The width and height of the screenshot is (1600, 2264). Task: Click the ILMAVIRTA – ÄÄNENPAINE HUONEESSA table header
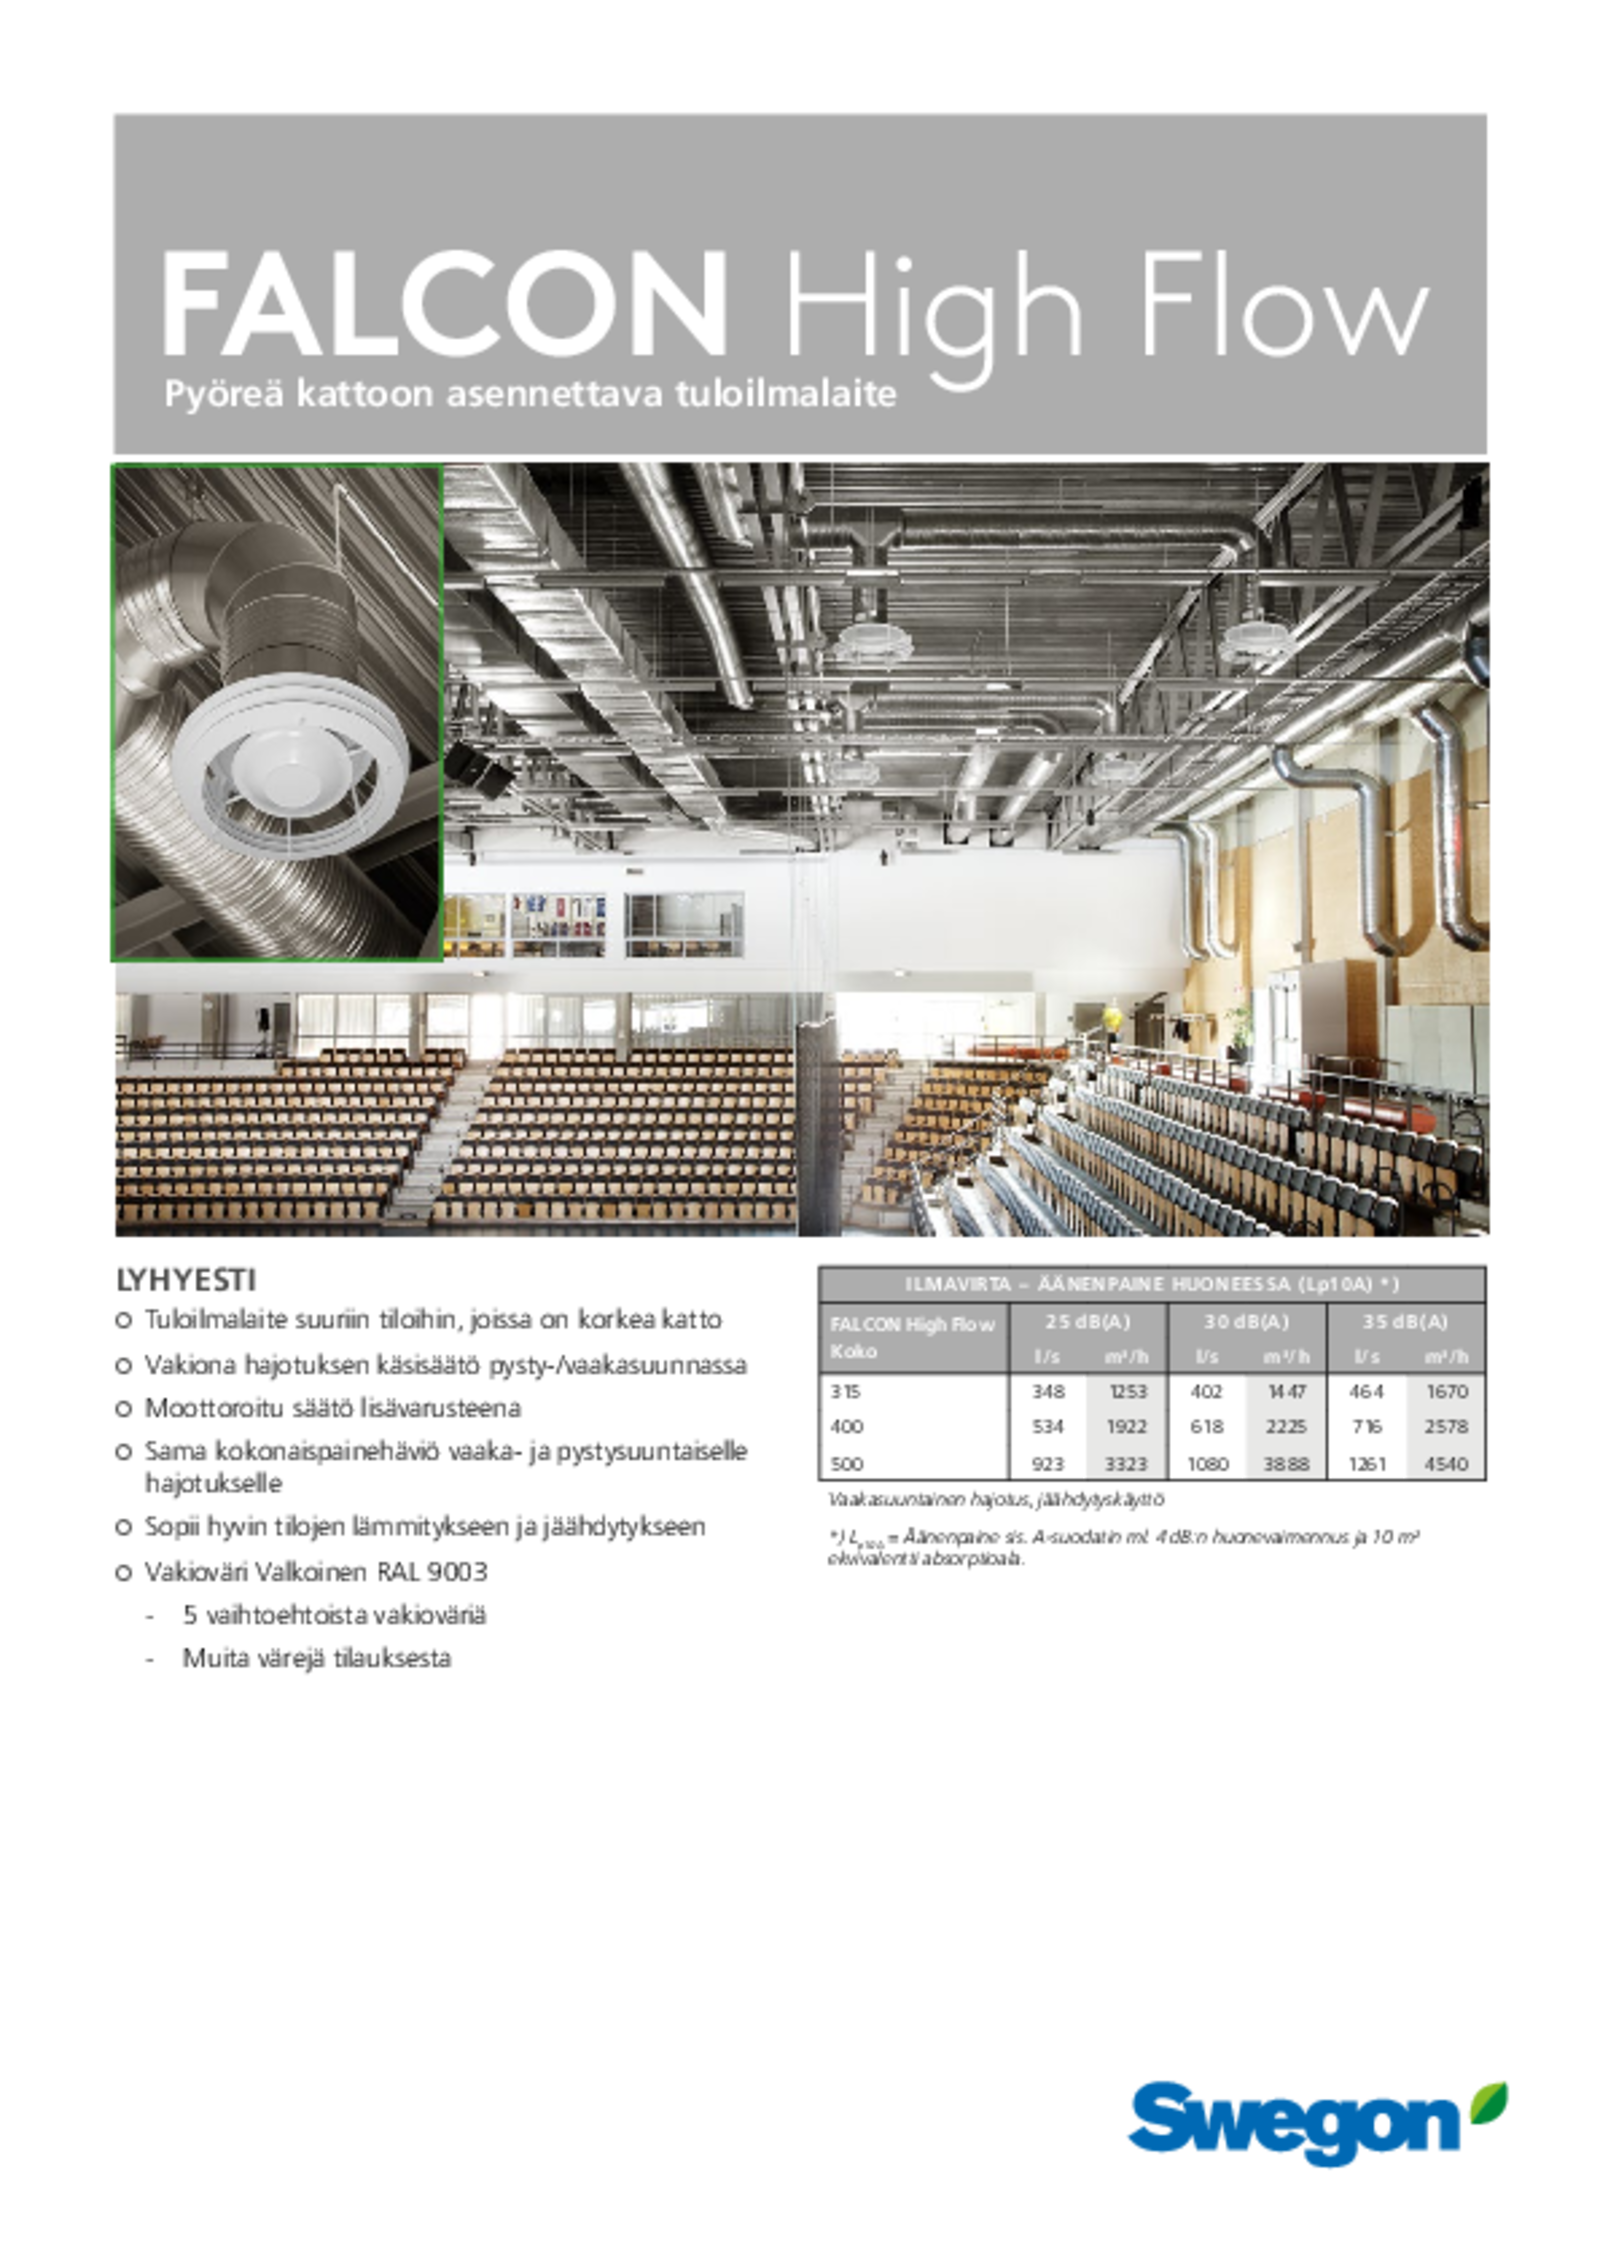1151,1285
